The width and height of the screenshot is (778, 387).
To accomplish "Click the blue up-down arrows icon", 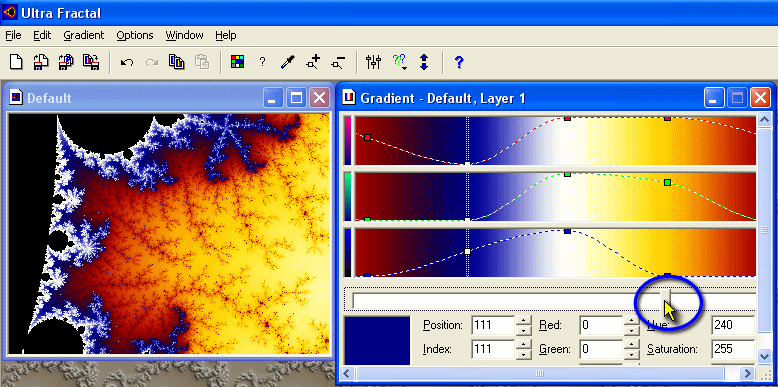I will 424,62.
